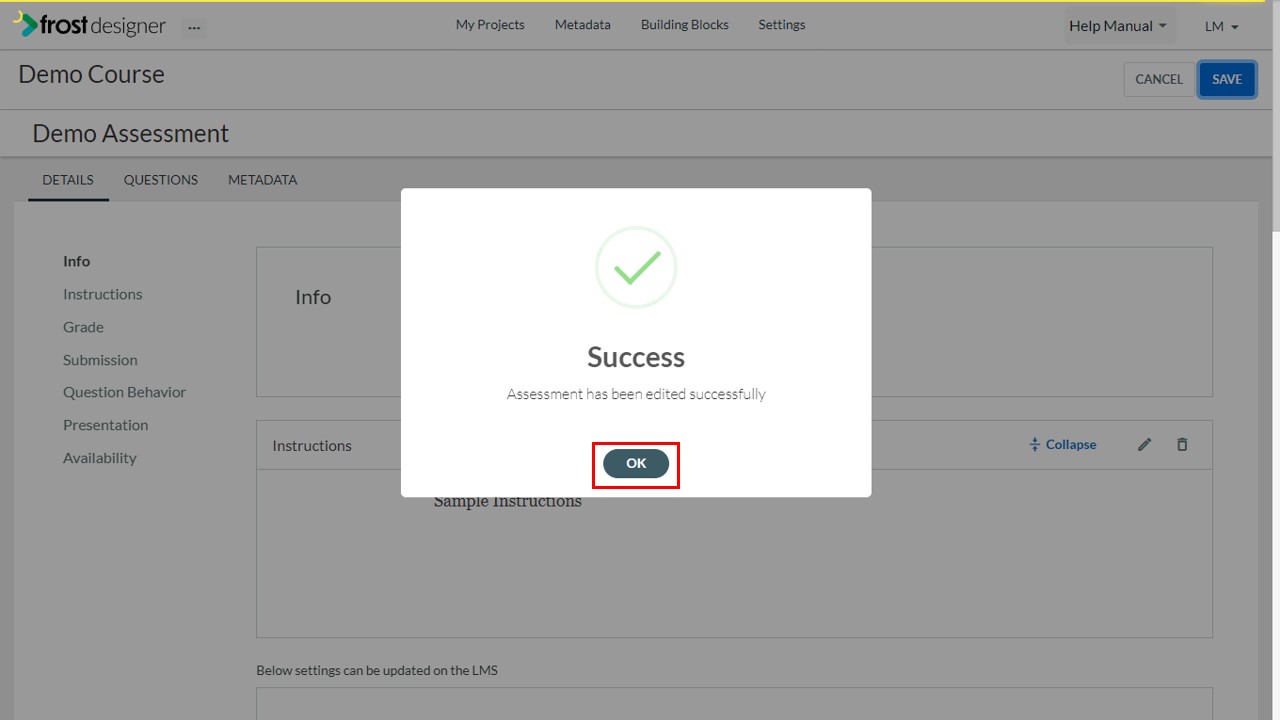Jump to Instructions section in sidebar
Image resolution: width=1280 pixels, height=720 pixels.
tap(103, 294)
